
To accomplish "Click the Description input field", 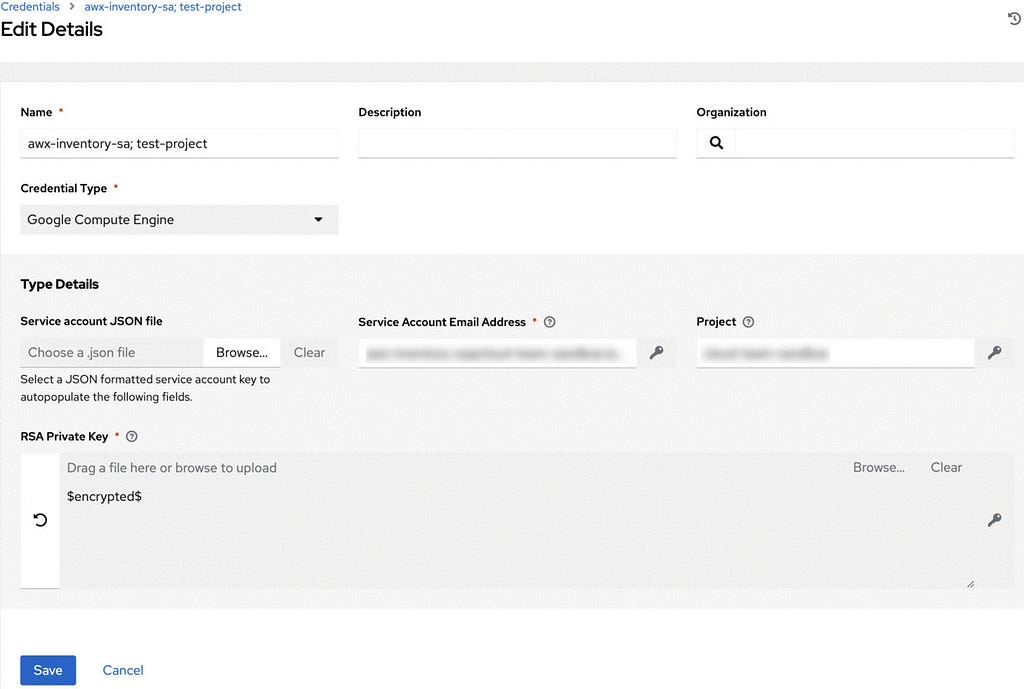I will click(x=517, y=144).
